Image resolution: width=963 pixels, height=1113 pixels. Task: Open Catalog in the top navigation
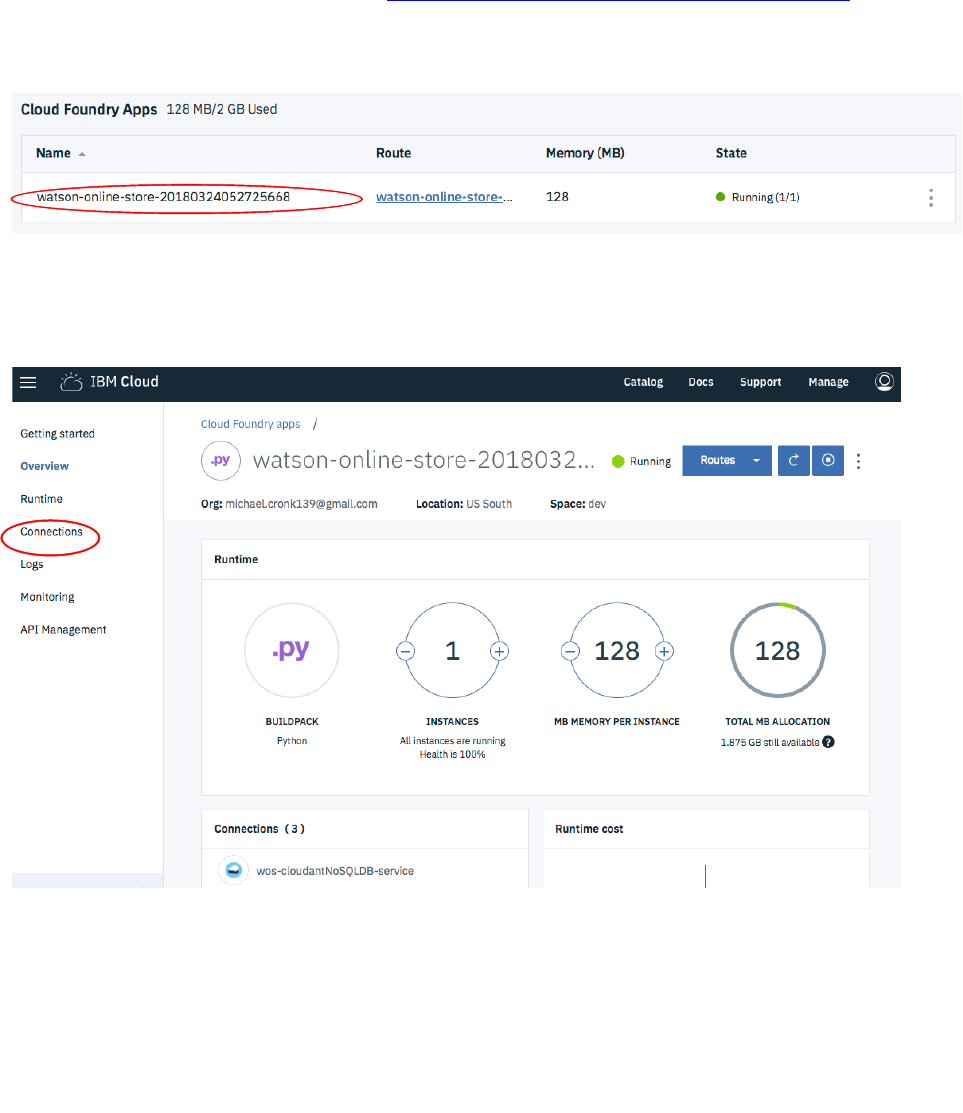point(644,382)
